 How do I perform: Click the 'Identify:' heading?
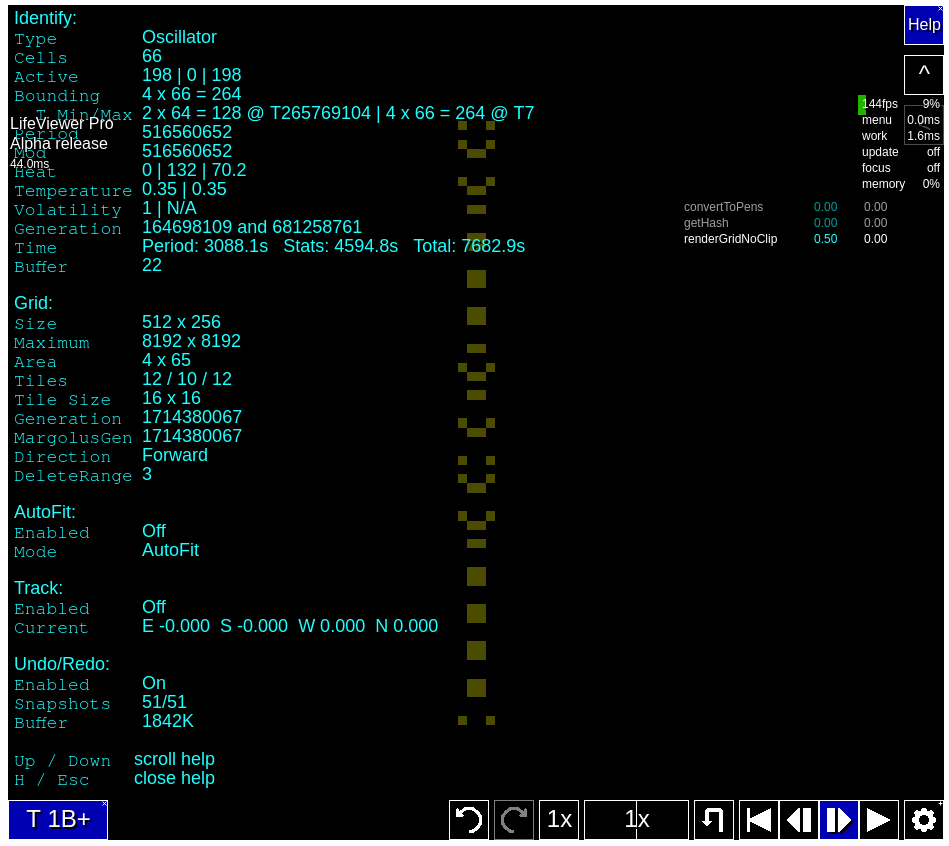tap(45, 18)
